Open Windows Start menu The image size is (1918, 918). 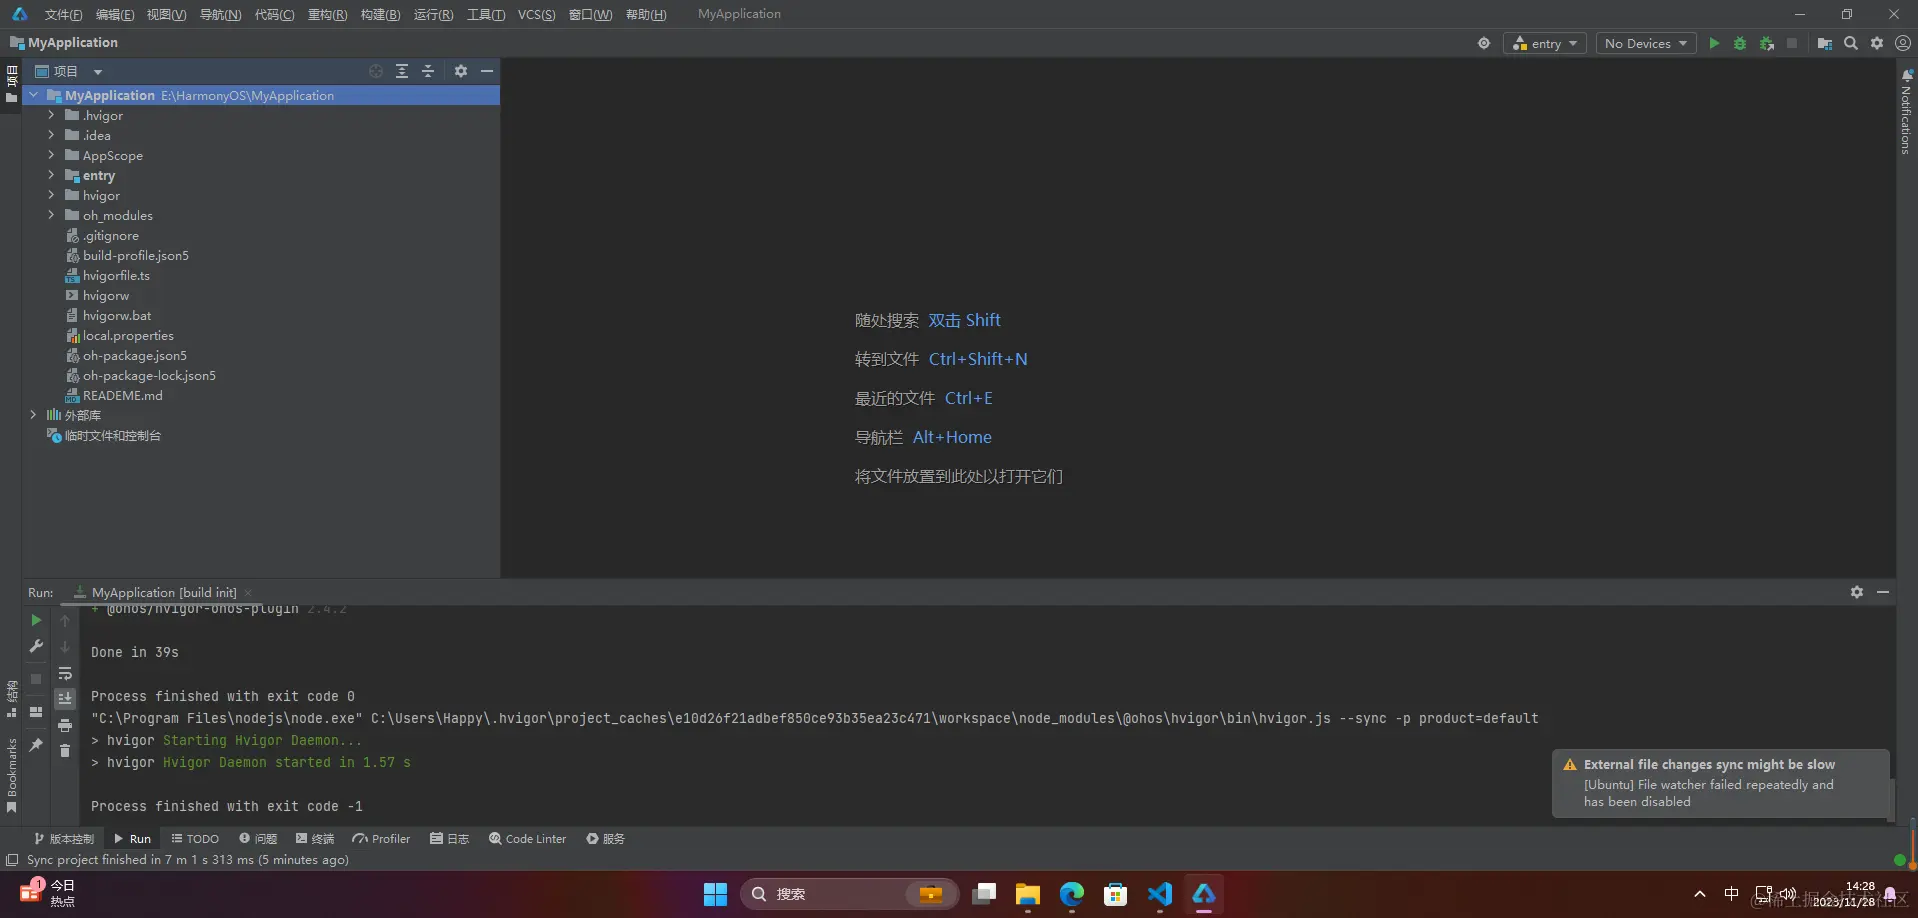[715, 894]
